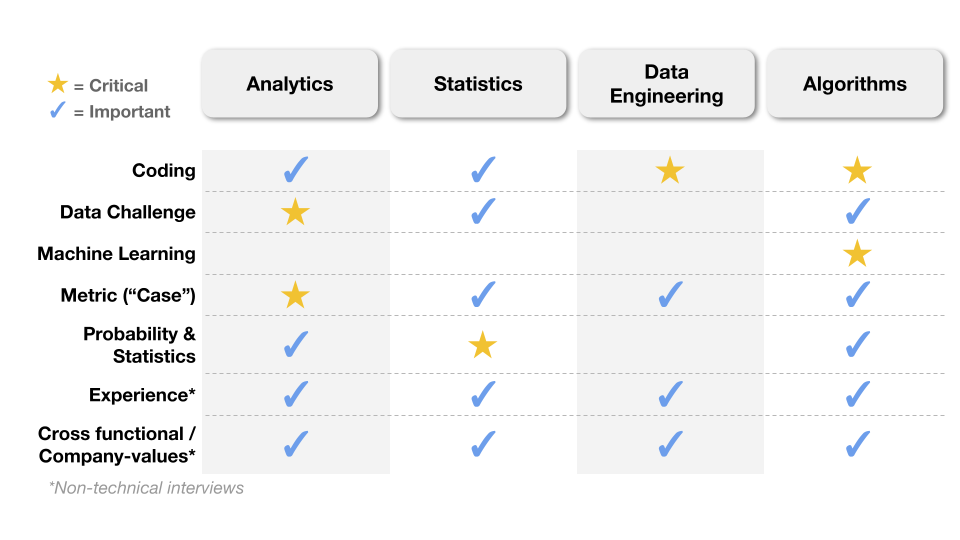Select the Algorithms column header
The width and height of the screenshot is (960, 540).
[x=855, y=84]
